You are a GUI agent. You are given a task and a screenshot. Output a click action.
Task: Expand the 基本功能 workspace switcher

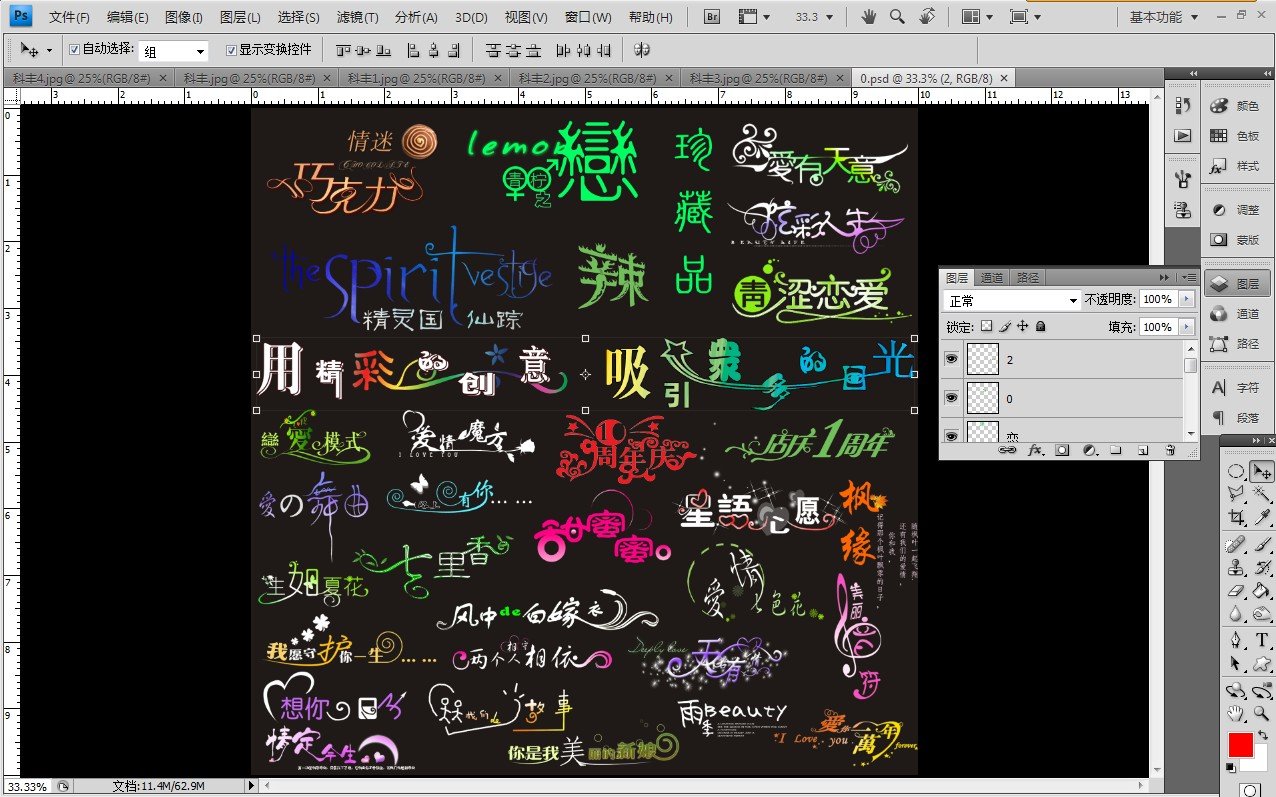[x=1163, y=17]
